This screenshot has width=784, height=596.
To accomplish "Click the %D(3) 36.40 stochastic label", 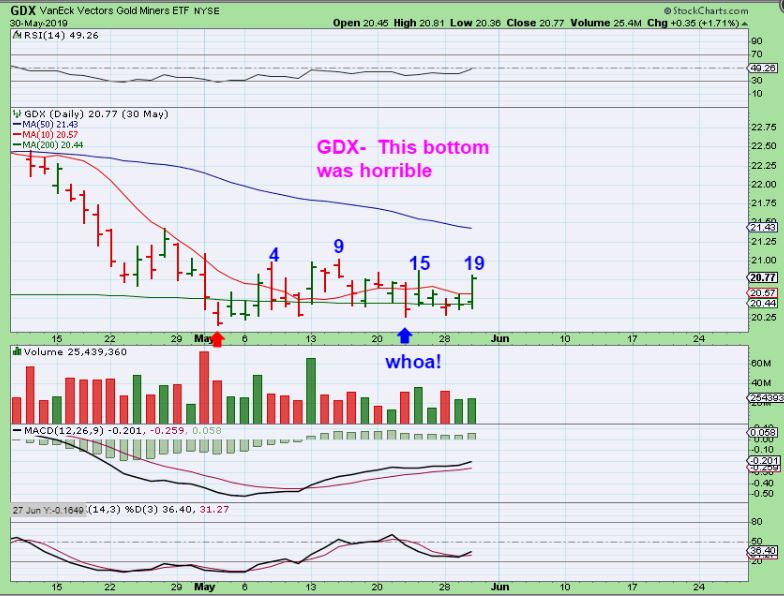I will coord(160,510).
